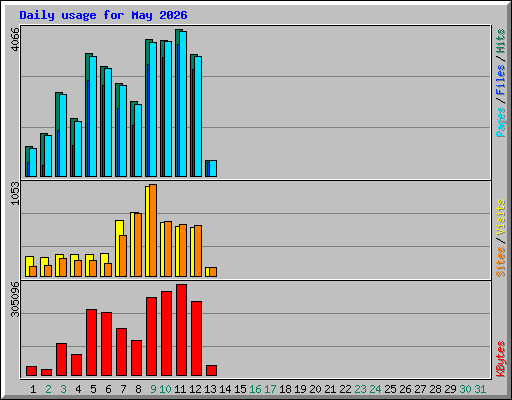Click day label 4 on the x-axis
This screenshot has height=400, width=512.
[78, 389]
